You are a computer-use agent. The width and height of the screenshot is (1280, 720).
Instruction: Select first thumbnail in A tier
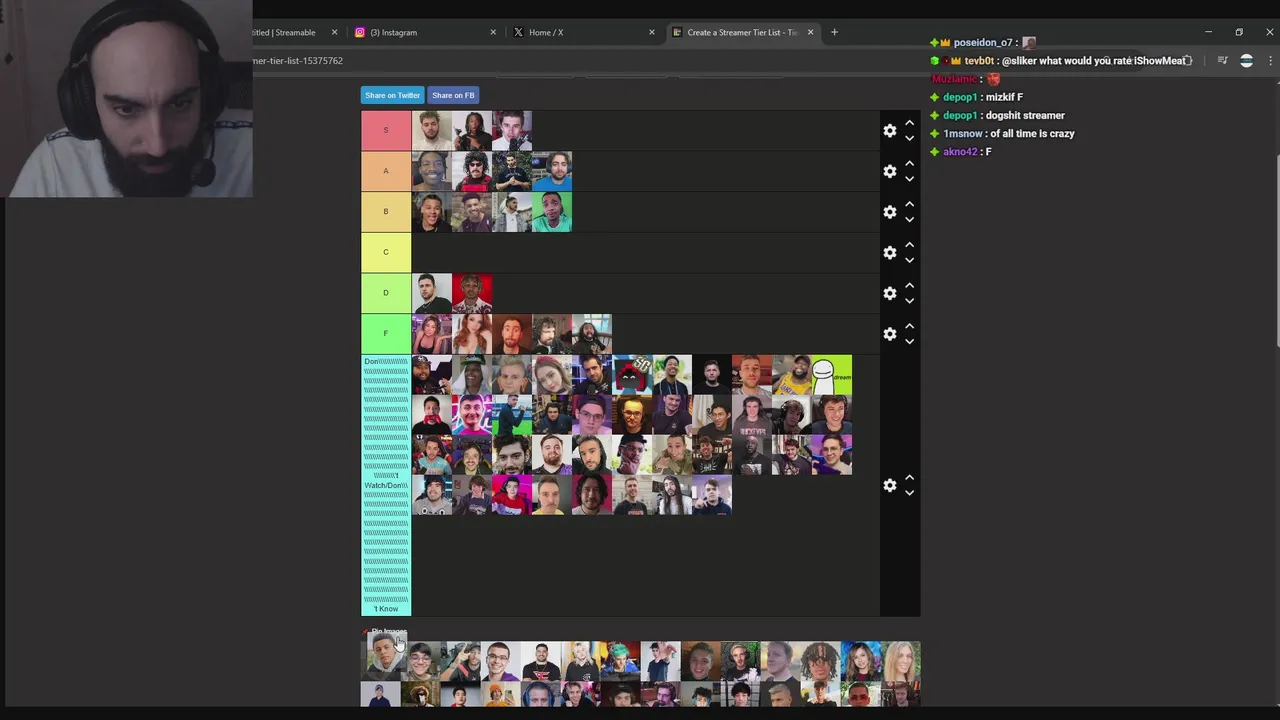pyautogui.click(x=432, y=171)
